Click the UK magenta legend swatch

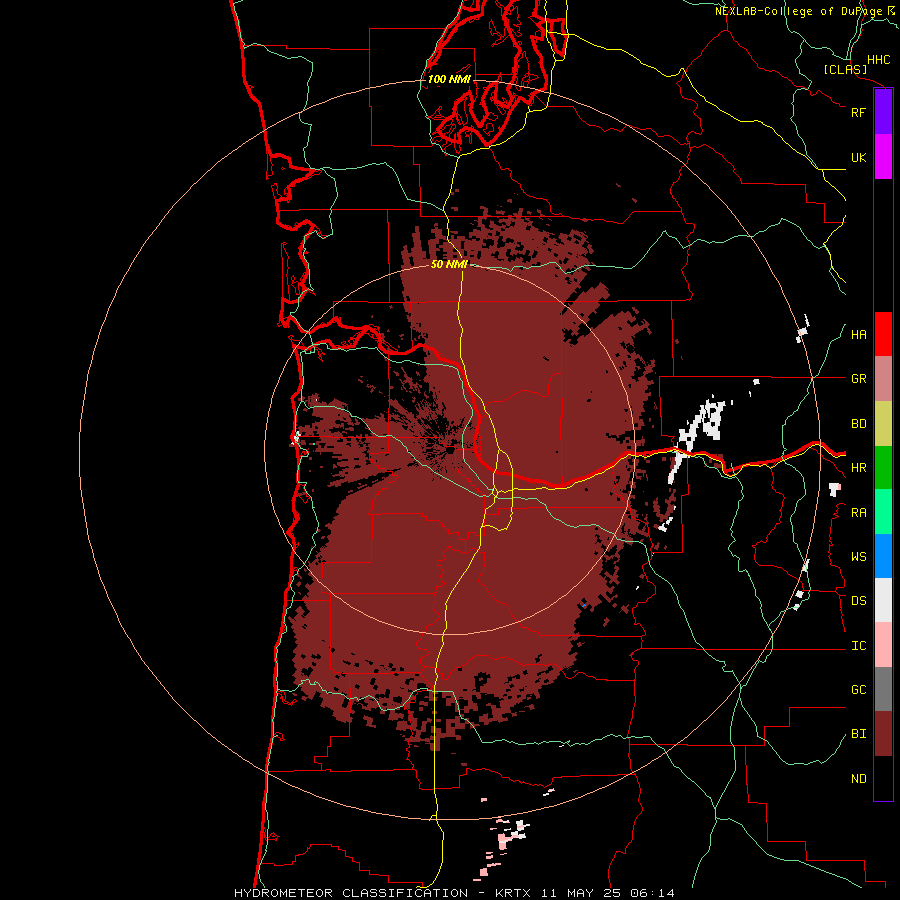coord(883,157)
